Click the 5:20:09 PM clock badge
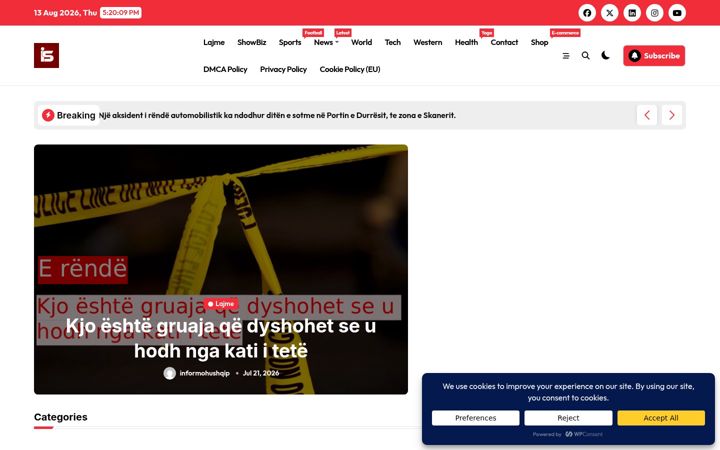 (121, 13)
